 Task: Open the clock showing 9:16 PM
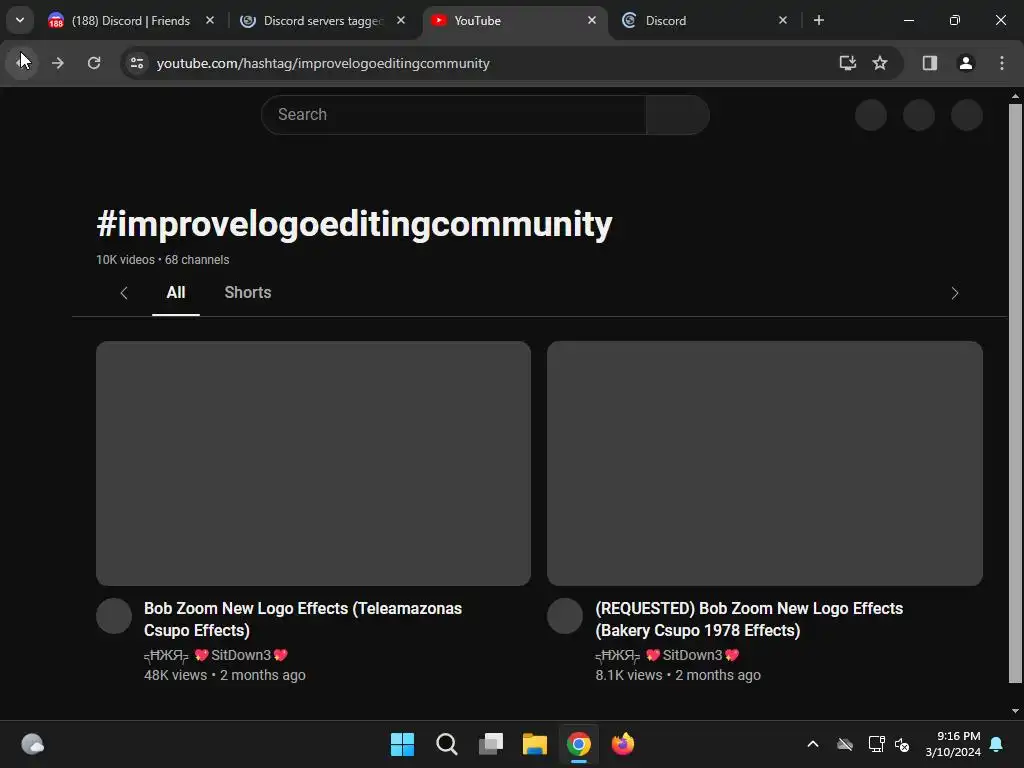pos(953,744)
